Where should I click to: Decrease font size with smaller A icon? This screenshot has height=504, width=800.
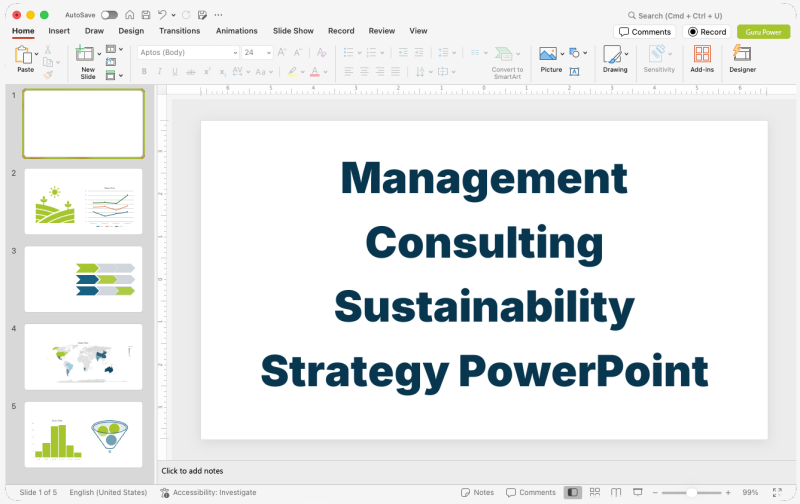pos(298,52)
